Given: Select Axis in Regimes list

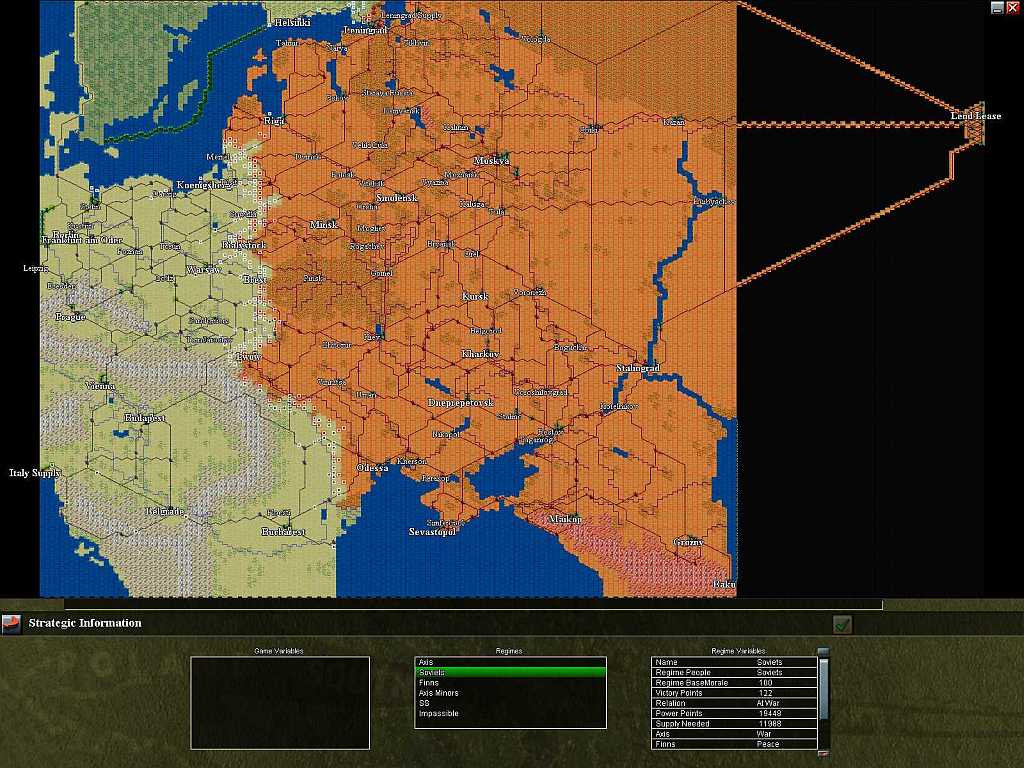Looking at the screenshot, I should tap(510, 662).
